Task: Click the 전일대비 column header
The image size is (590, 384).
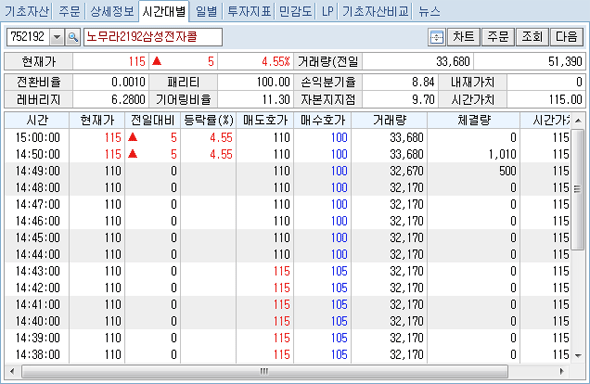Action: (152, 120)
